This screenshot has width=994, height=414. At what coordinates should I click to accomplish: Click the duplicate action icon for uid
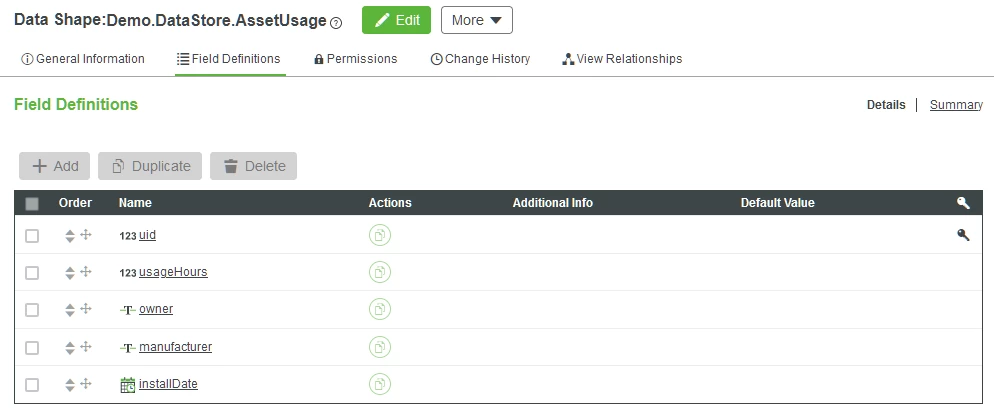tap(380, 235)
